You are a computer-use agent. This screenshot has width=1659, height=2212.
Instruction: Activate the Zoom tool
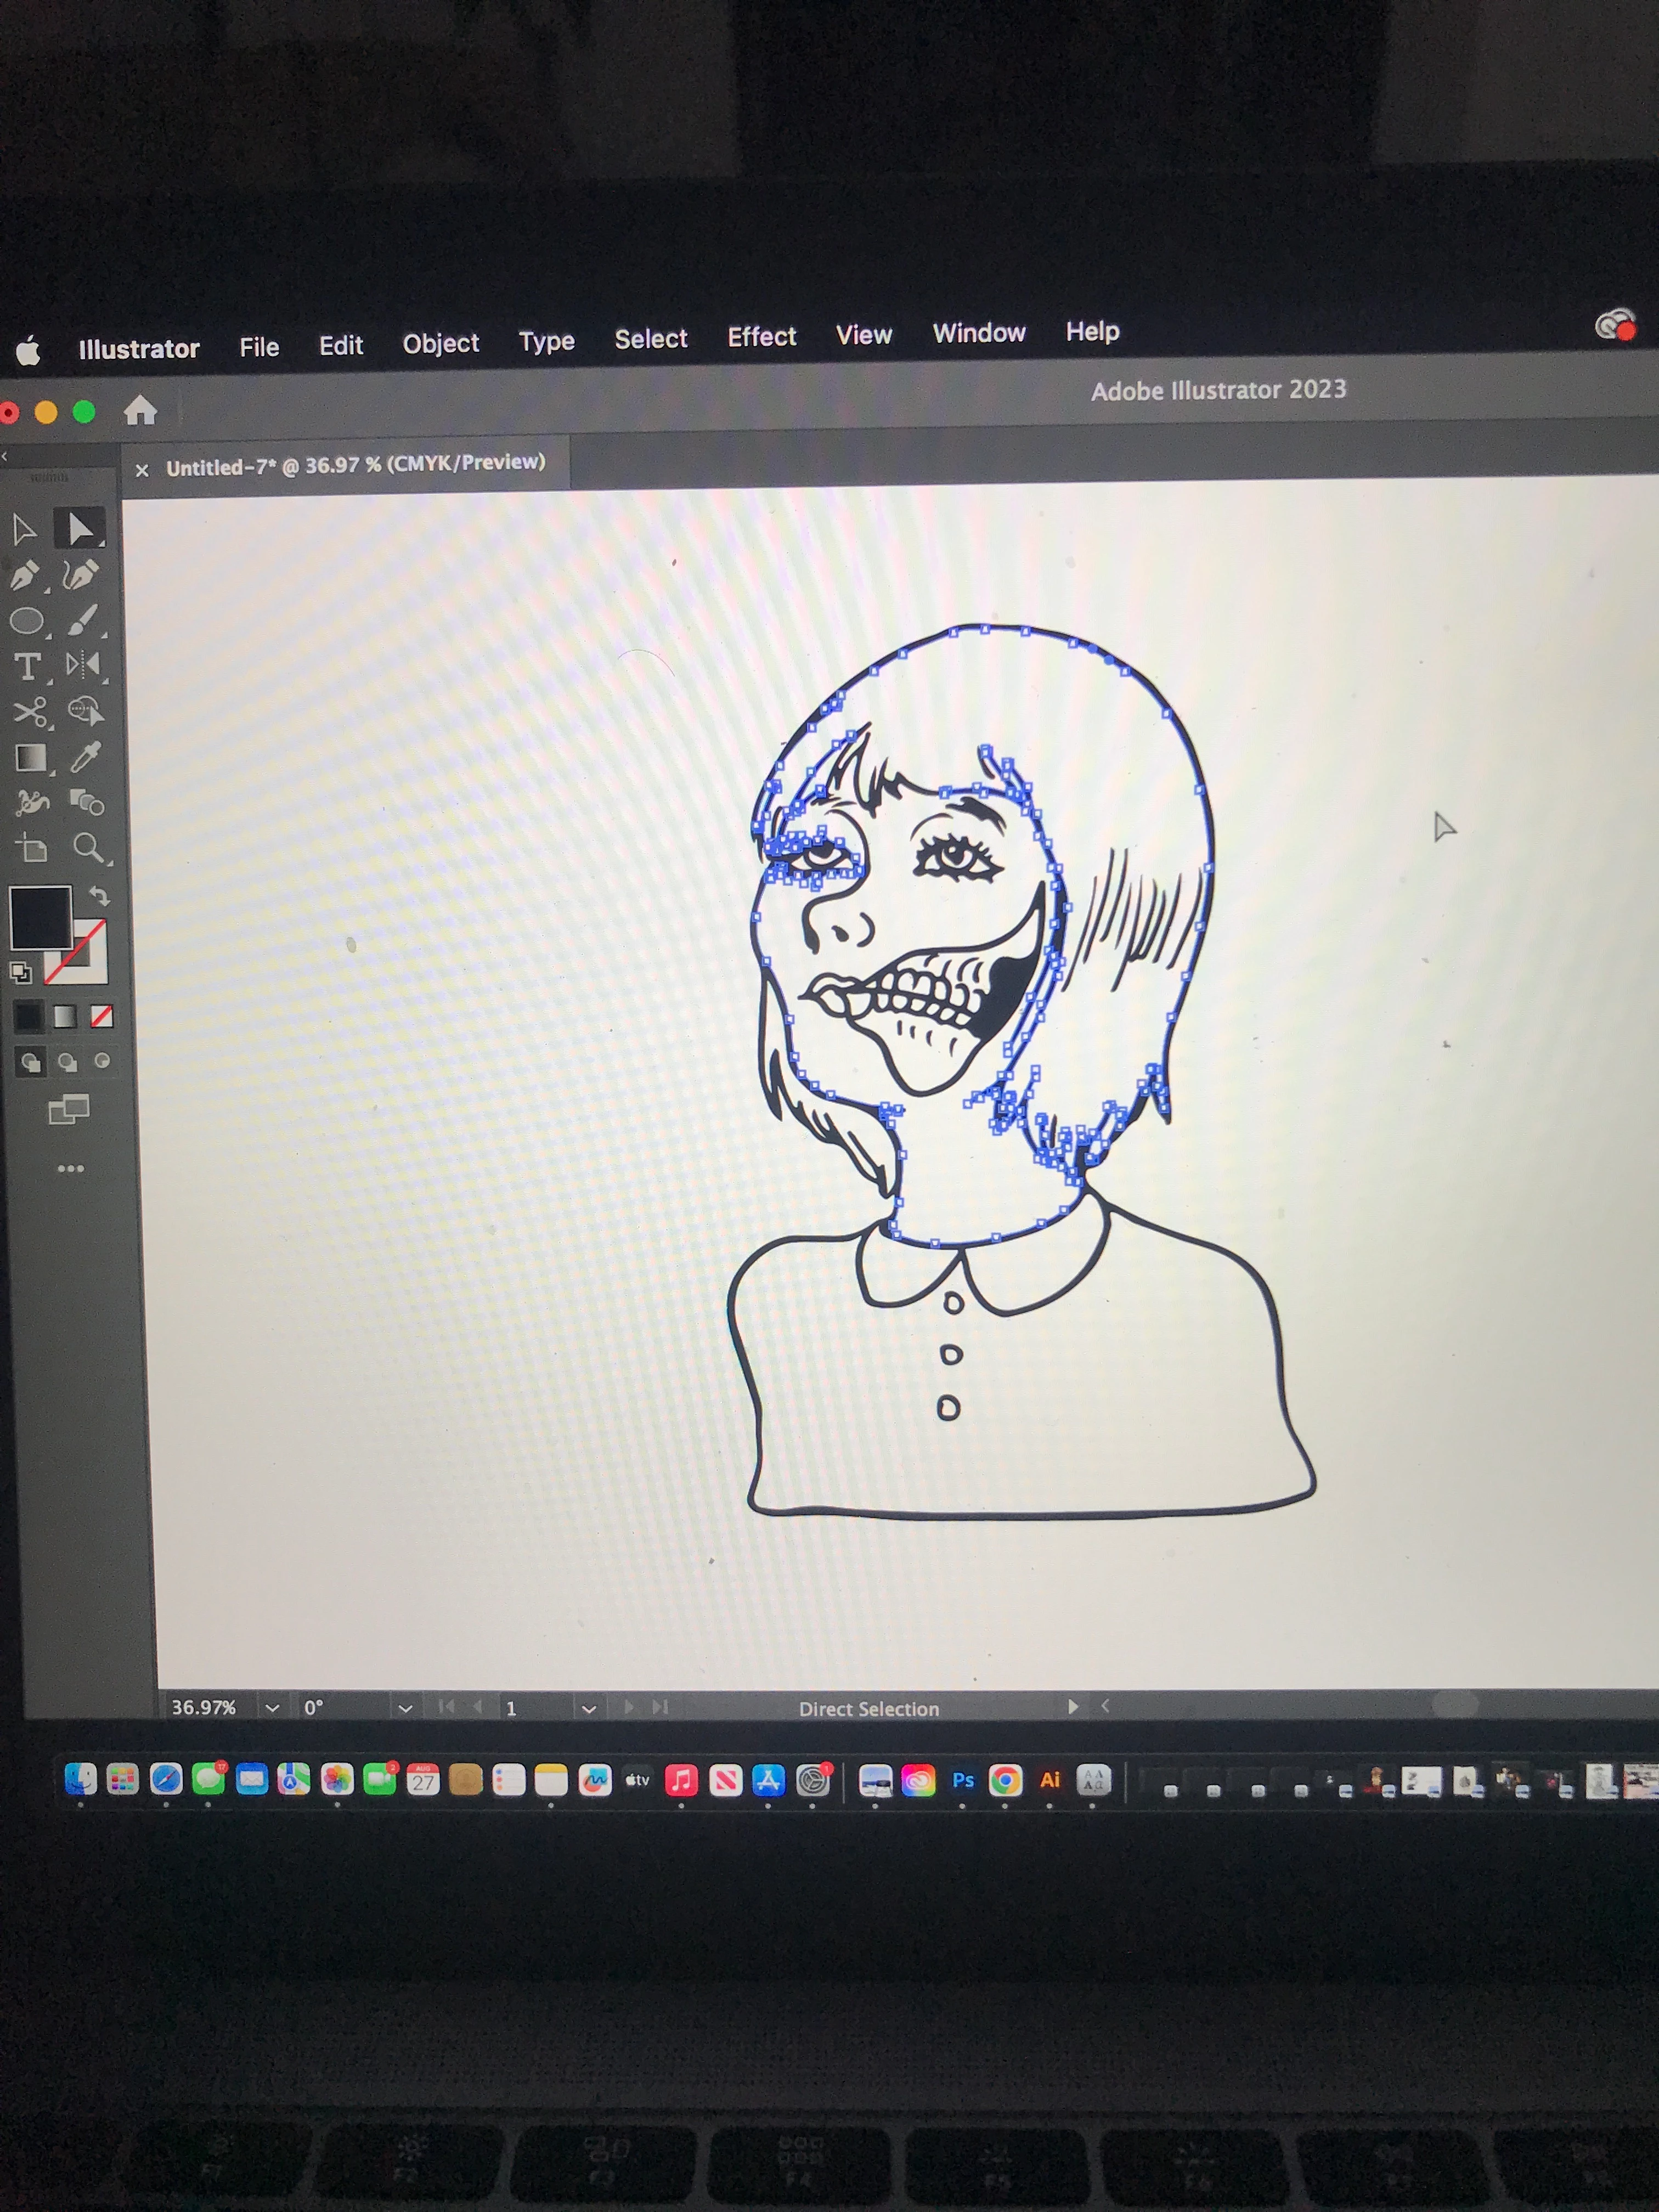point(88,848)
